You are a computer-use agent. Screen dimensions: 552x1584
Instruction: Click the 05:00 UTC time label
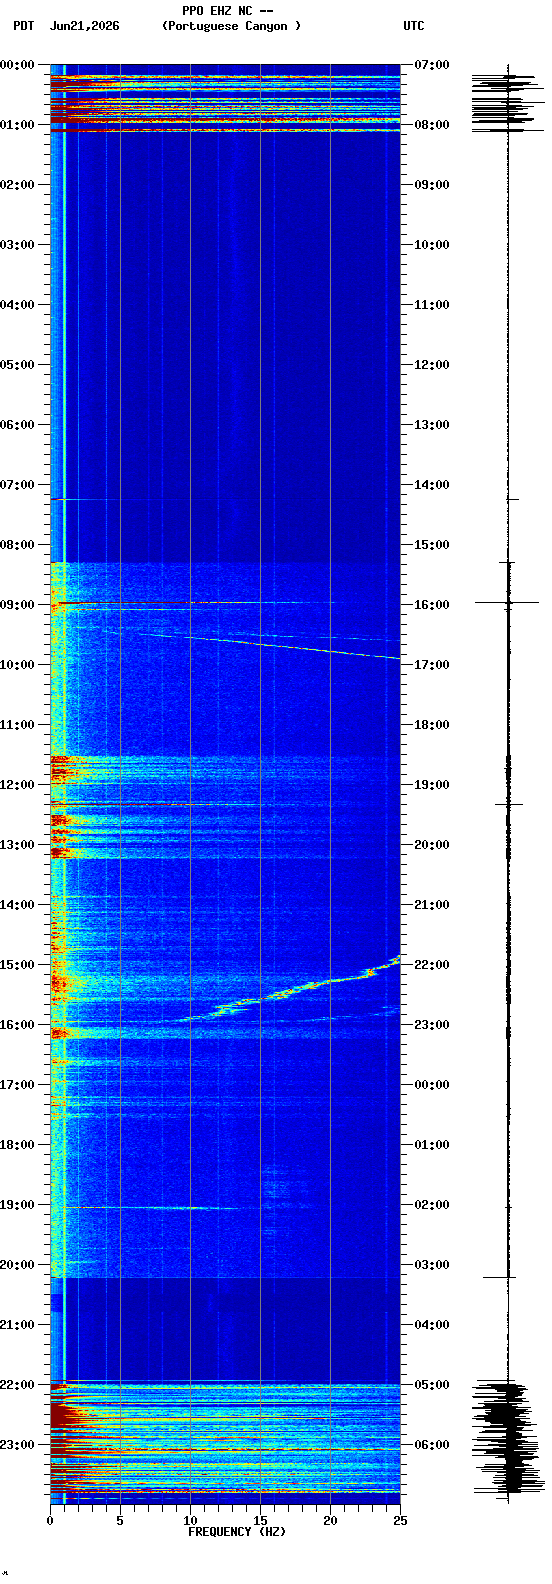[x=431, y=1384]
